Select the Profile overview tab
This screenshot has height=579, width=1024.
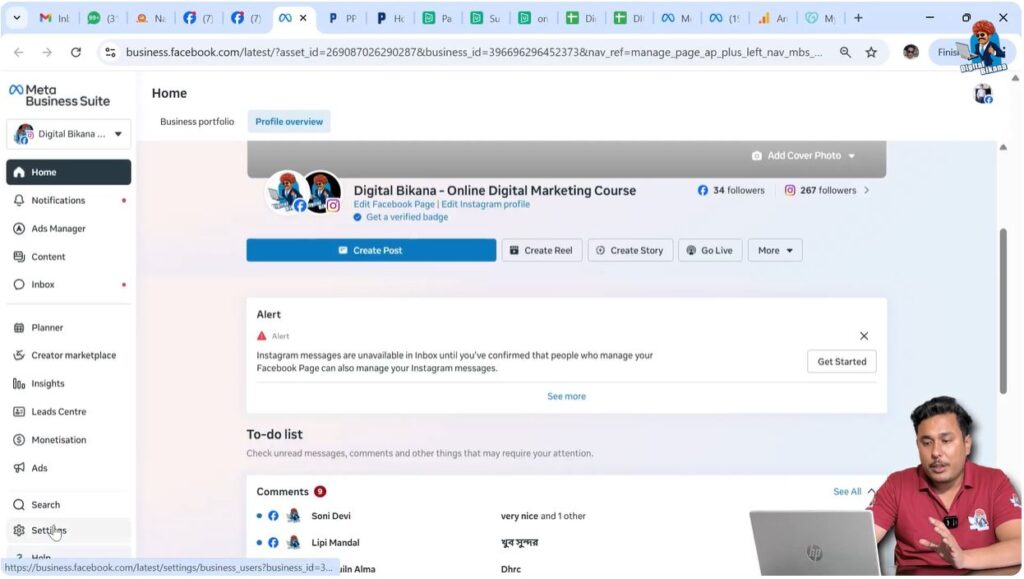[x=288, y=121]
